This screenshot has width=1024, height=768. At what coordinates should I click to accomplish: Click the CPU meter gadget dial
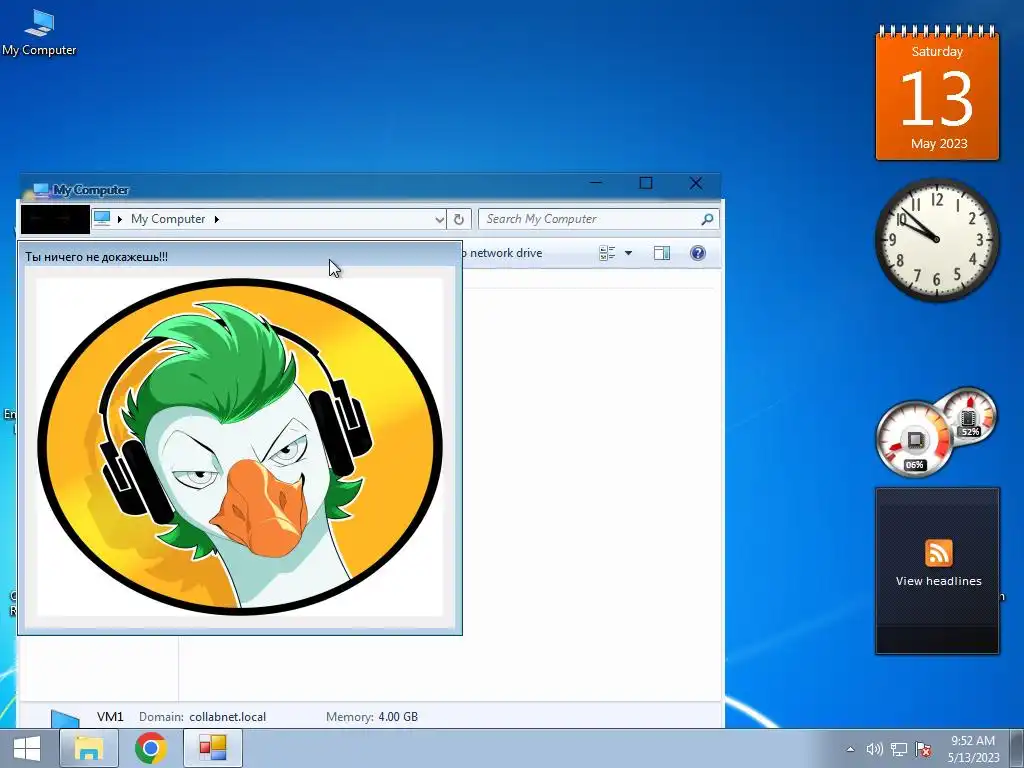tap(914, 438)
